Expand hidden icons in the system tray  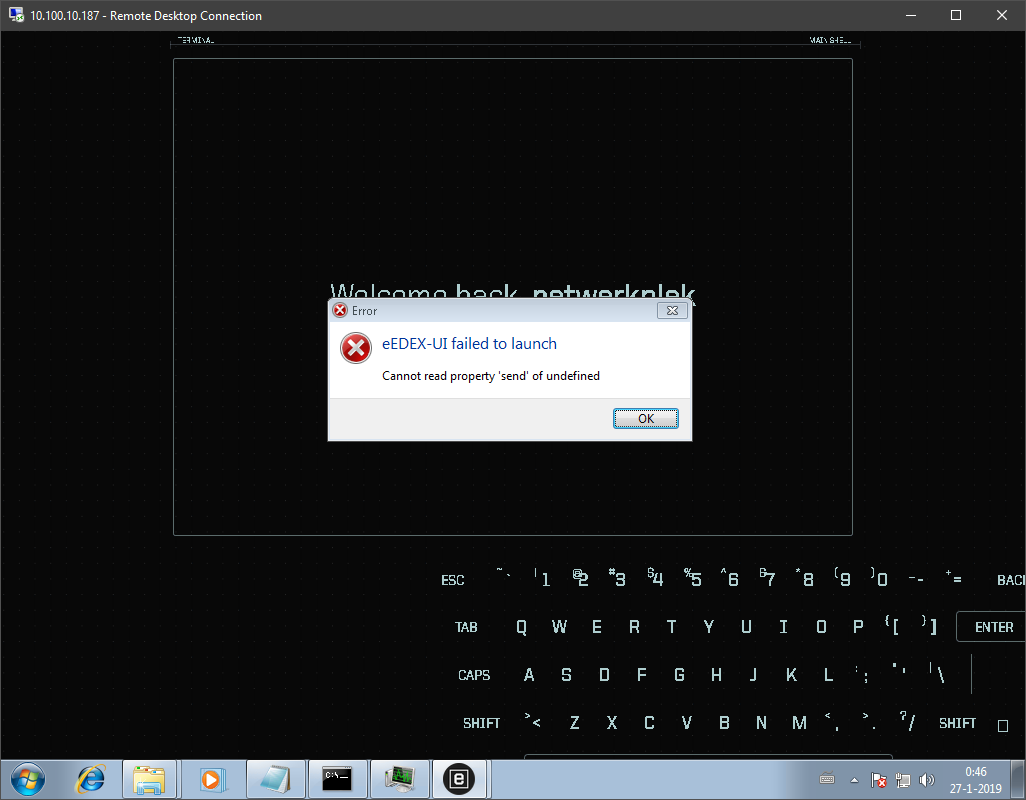coord(853,779)
